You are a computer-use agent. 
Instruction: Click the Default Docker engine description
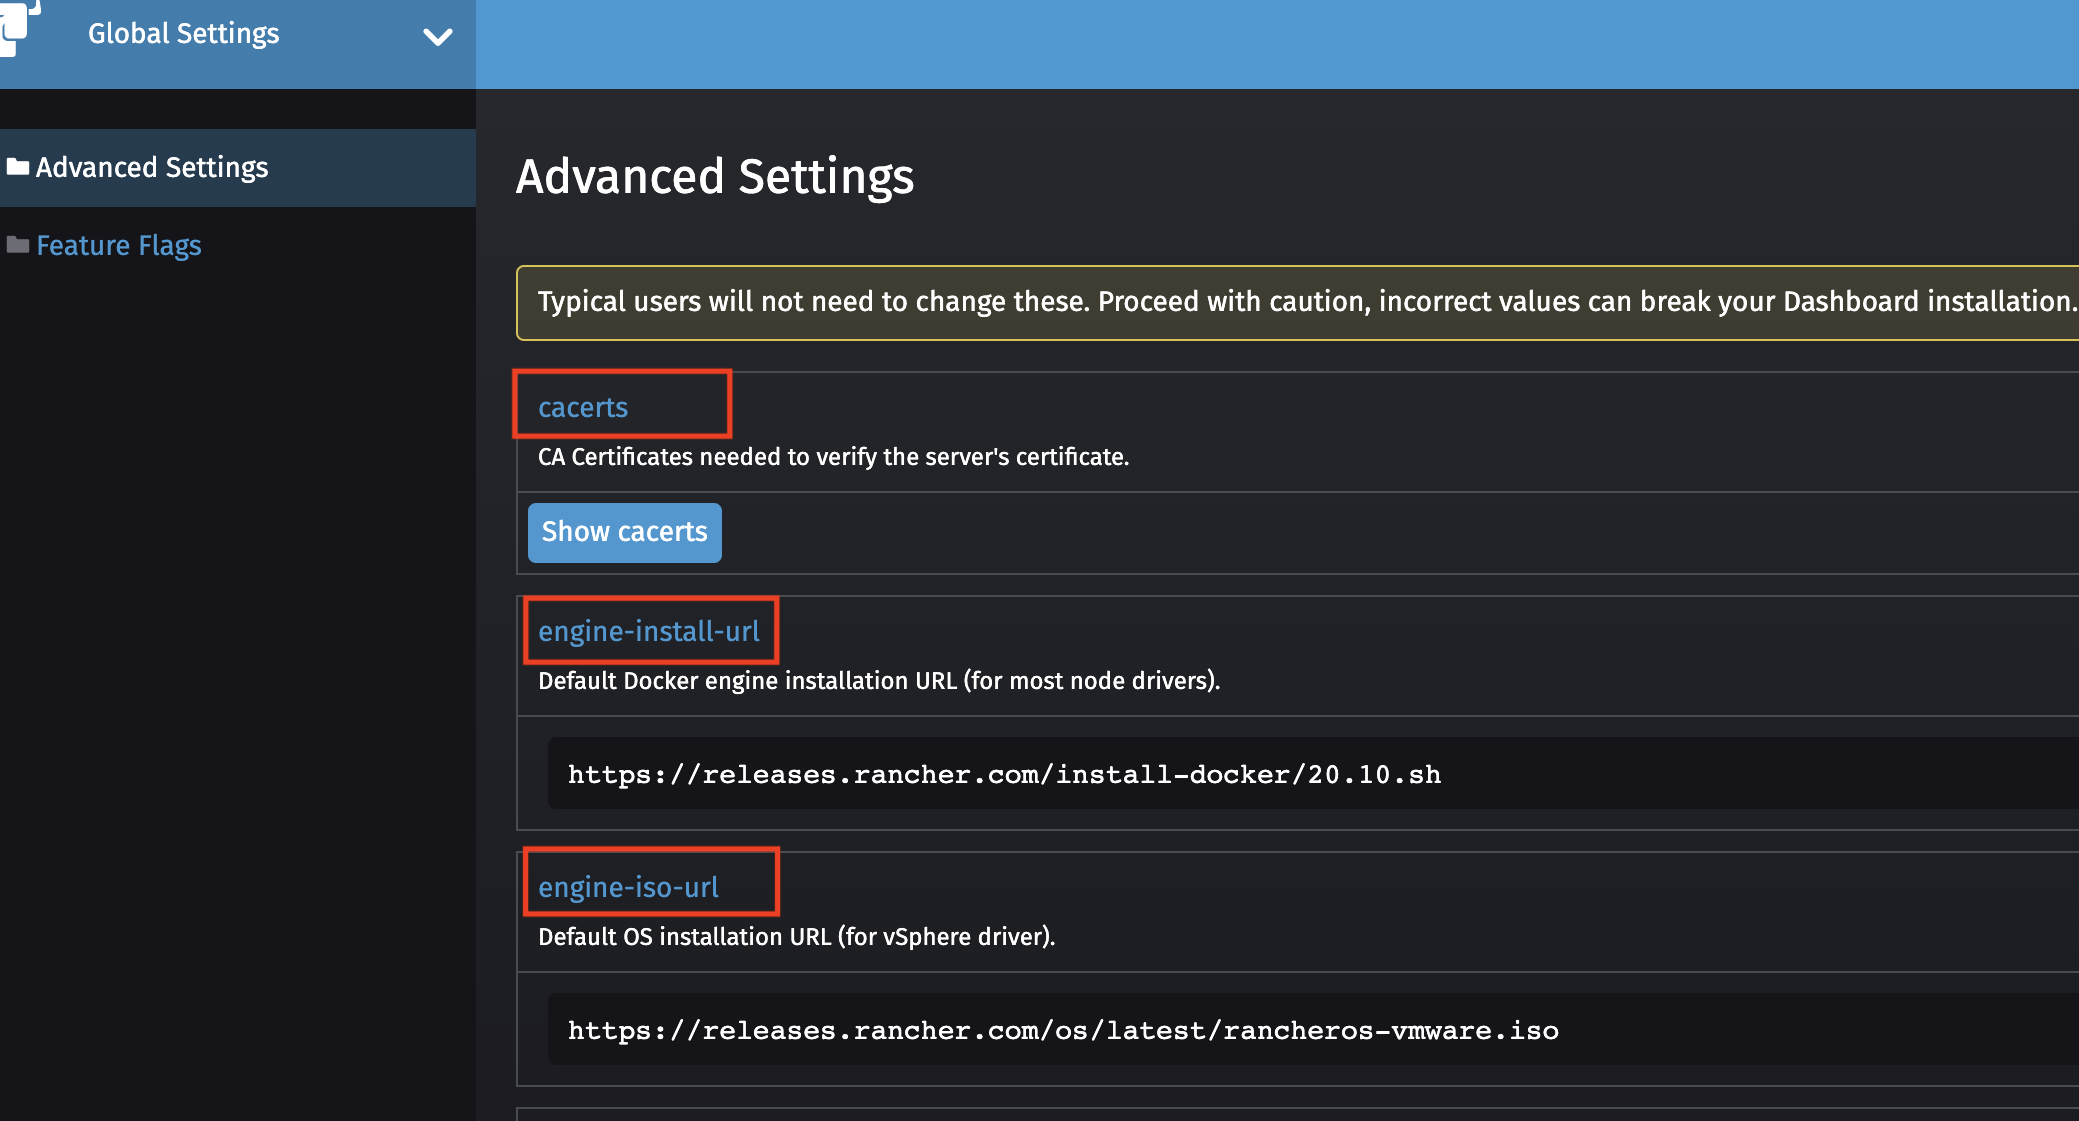[879, 681]
